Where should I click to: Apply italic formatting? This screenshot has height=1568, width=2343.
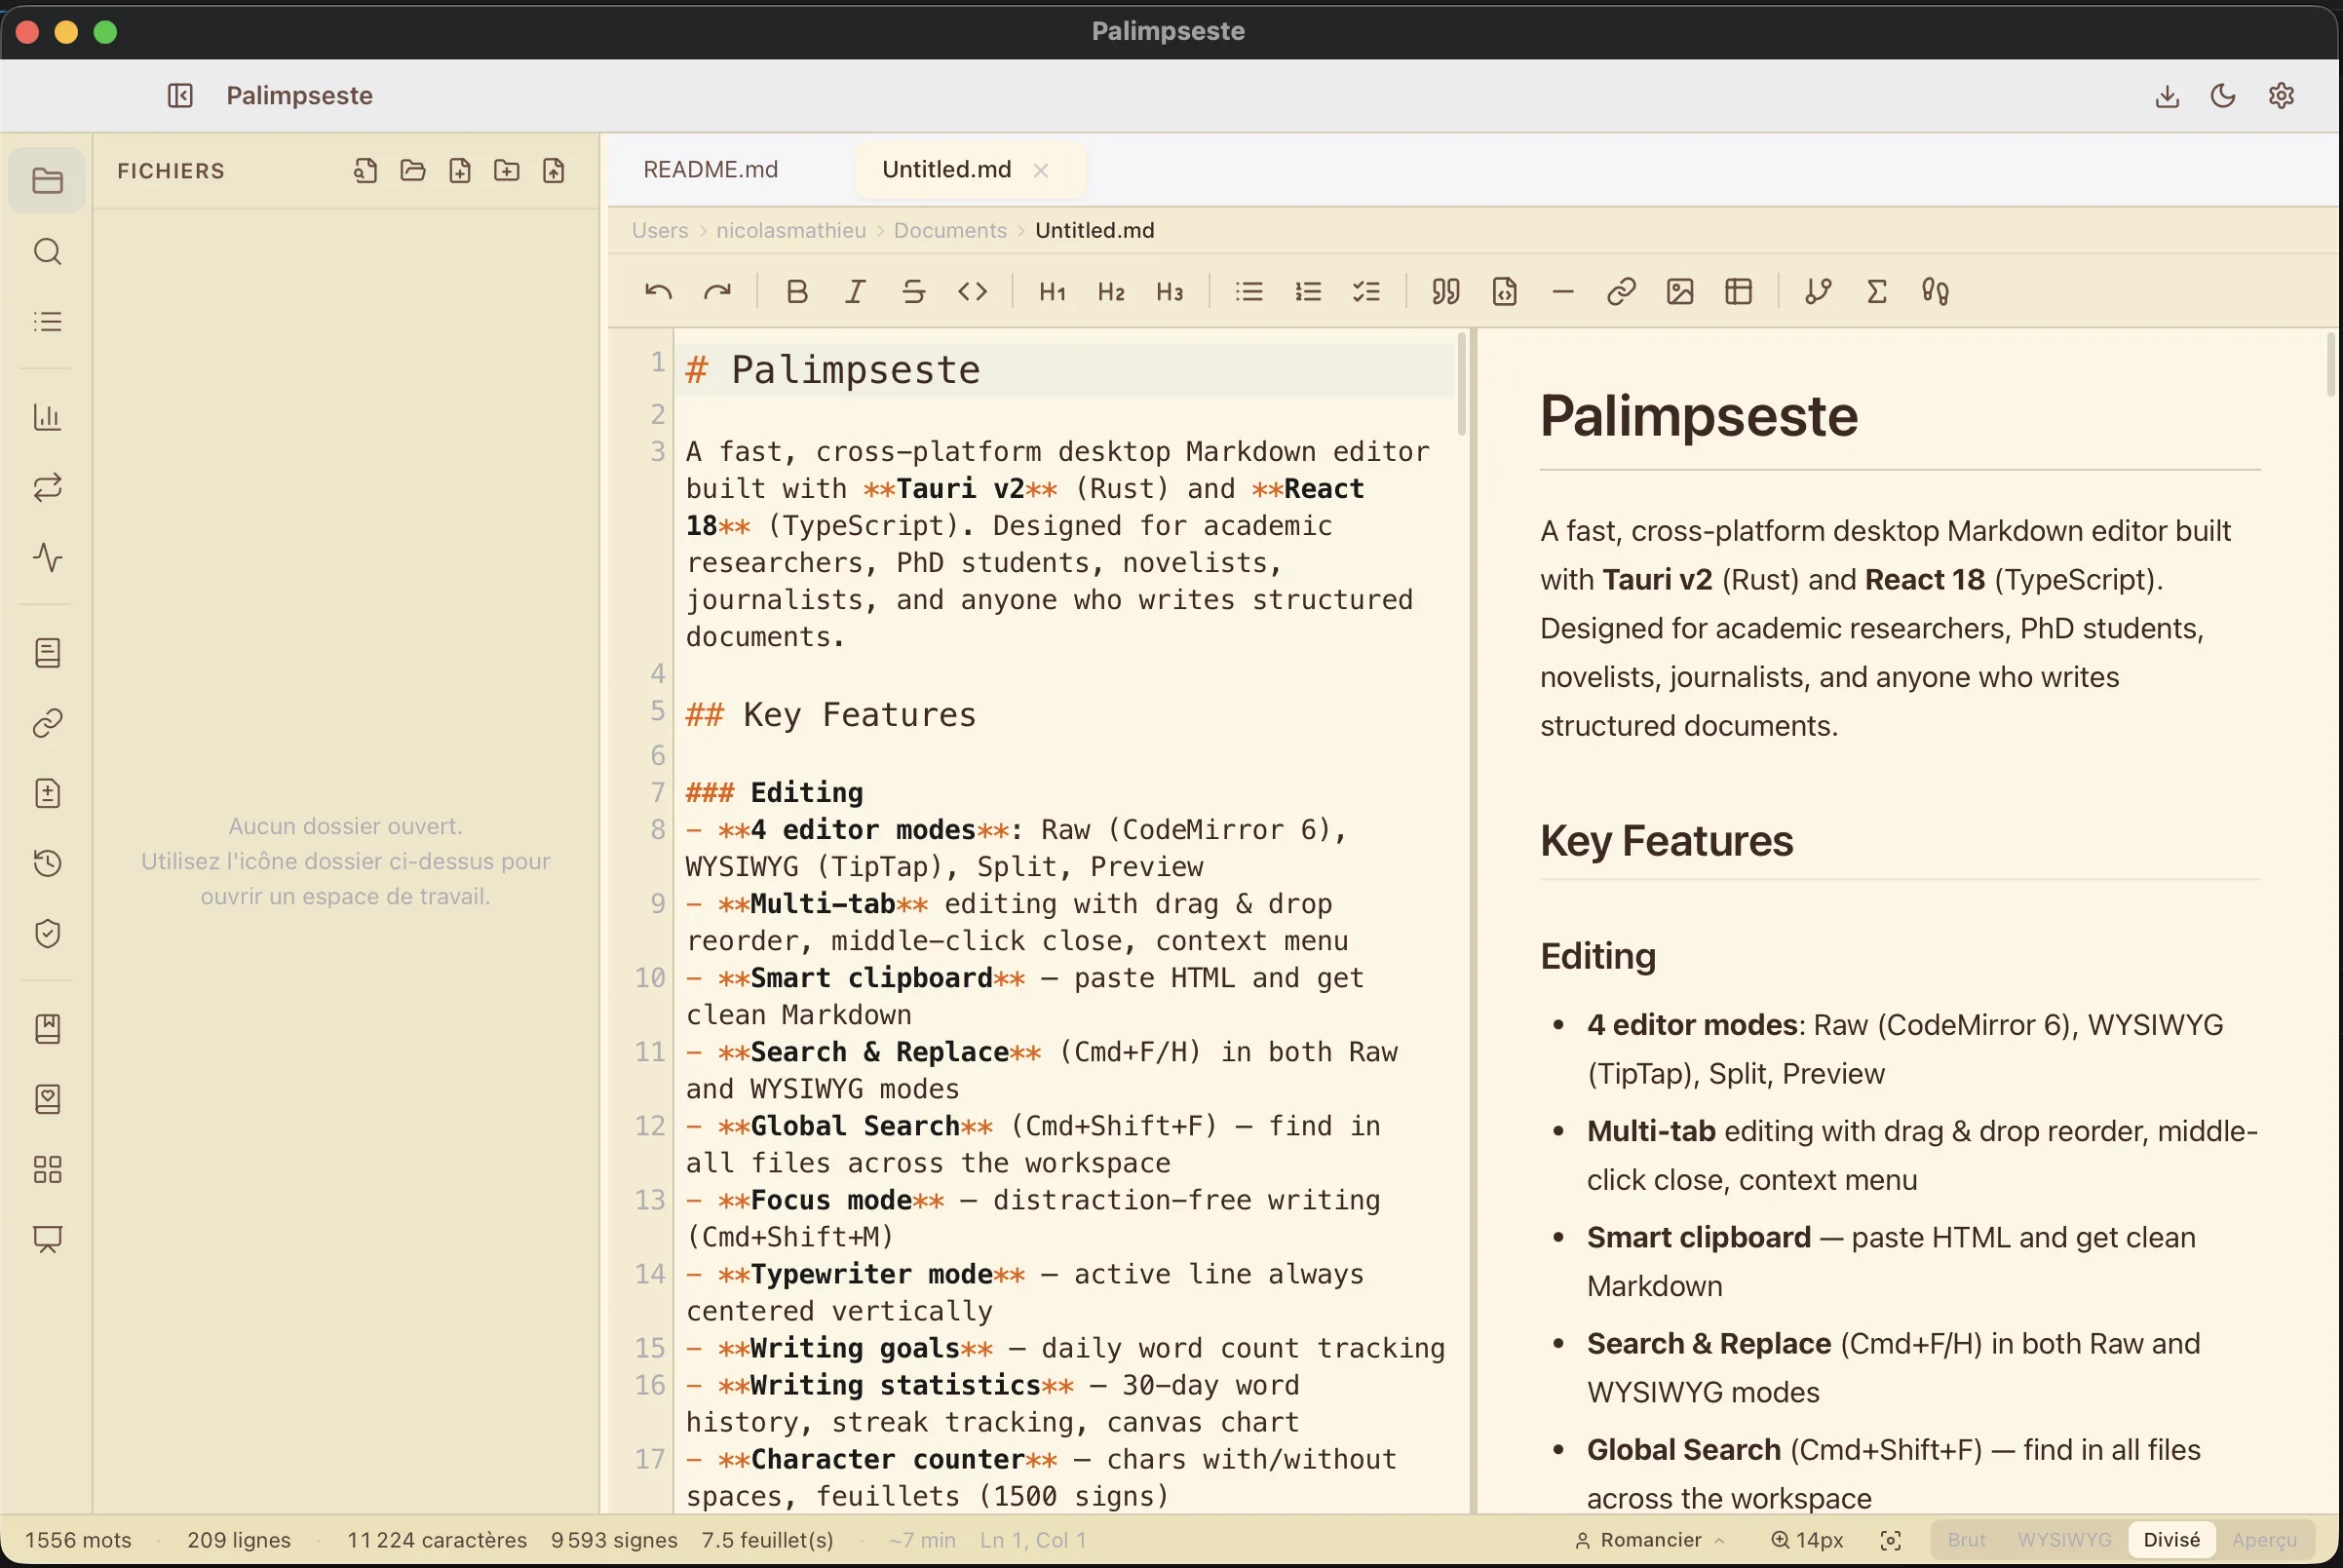point(855,292)
